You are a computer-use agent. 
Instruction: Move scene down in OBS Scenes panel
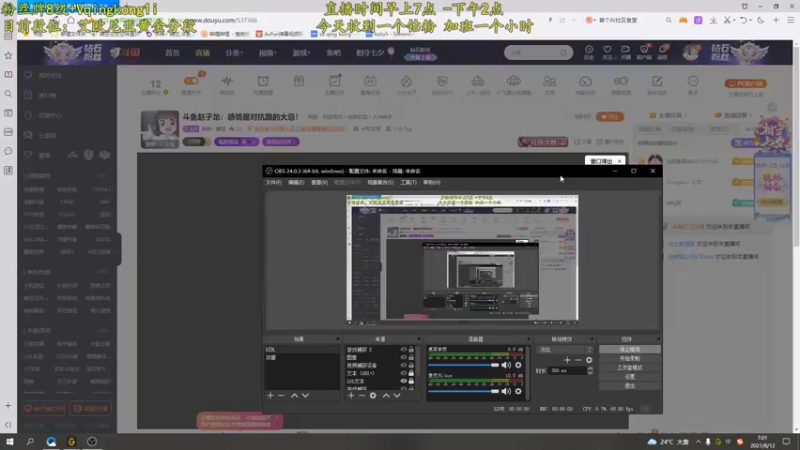[305, 395]
